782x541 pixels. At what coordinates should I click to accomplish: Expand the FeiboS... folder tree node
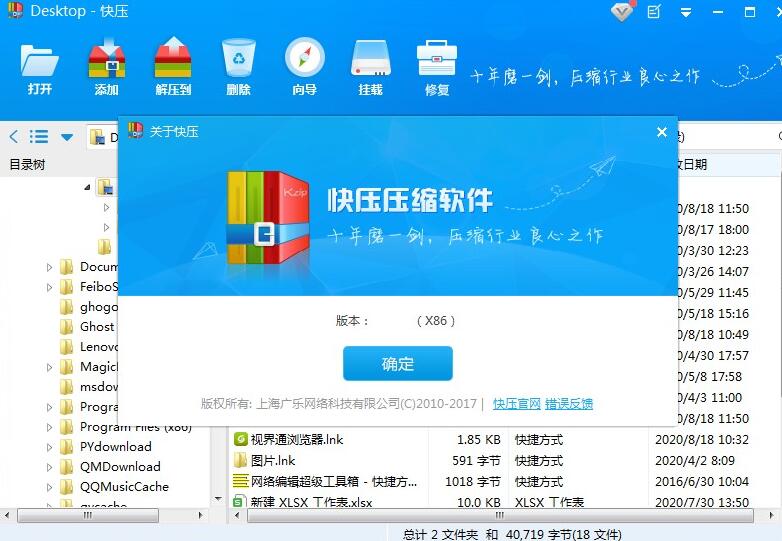49,287
